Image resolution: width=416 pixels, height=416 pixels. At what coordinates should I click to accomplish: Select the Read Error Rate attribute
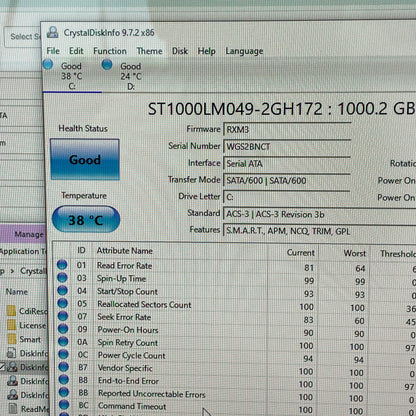click(124, 266)
